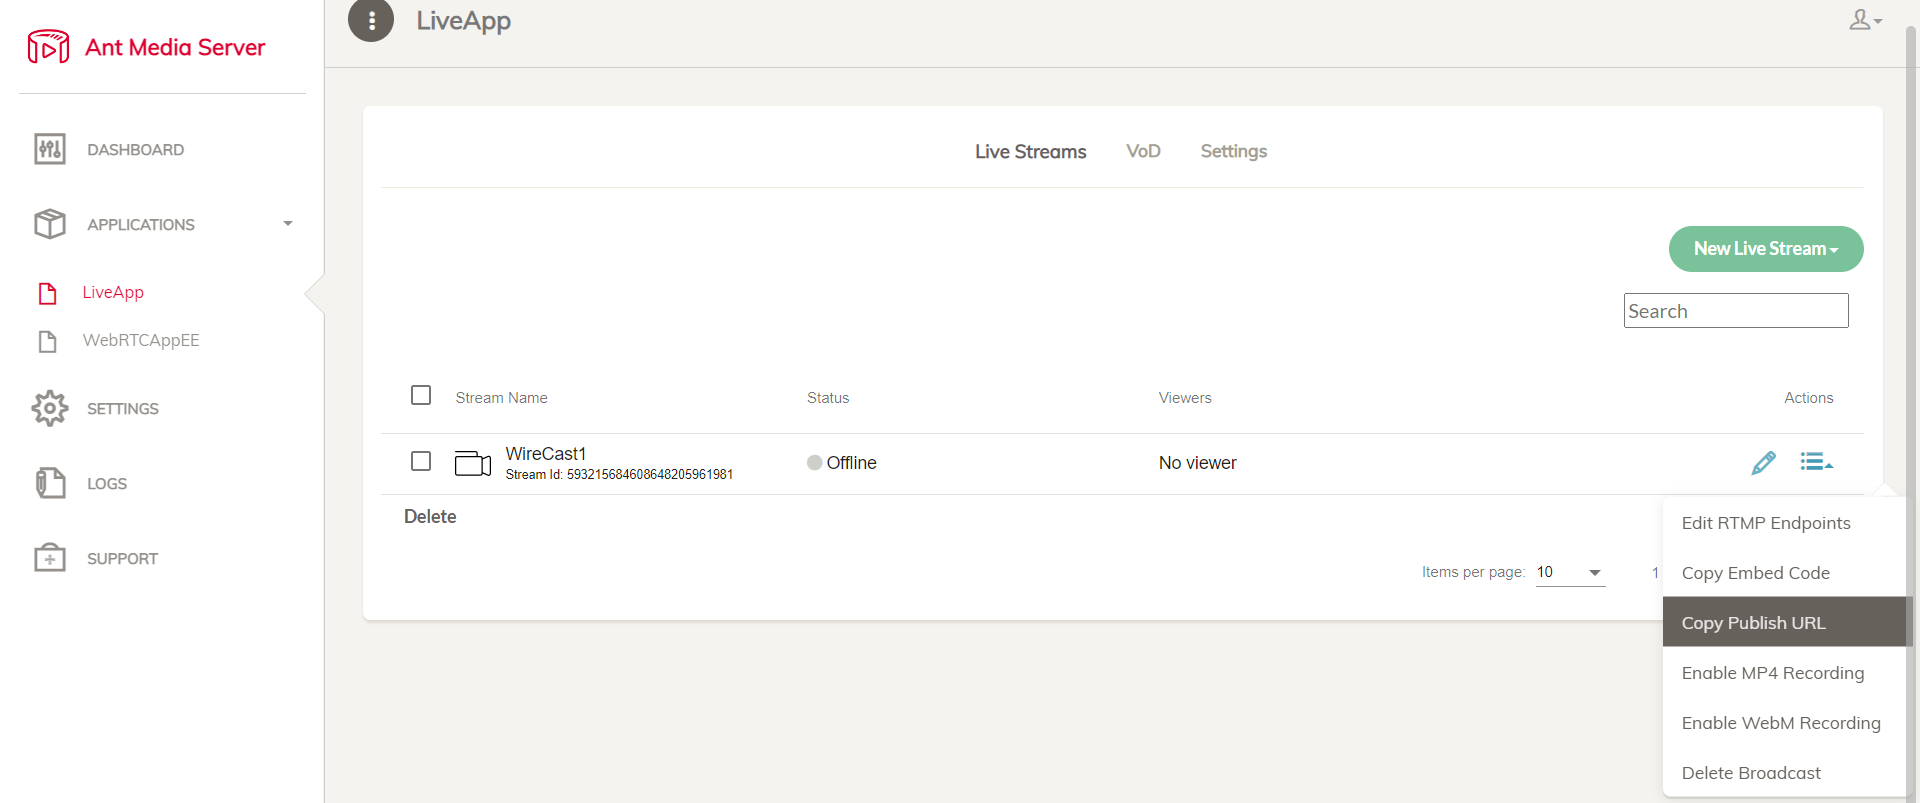Click the Stream Id 593215684608648205961981 text
This screenshot has height=803, width=1920.
click(619, 475)
